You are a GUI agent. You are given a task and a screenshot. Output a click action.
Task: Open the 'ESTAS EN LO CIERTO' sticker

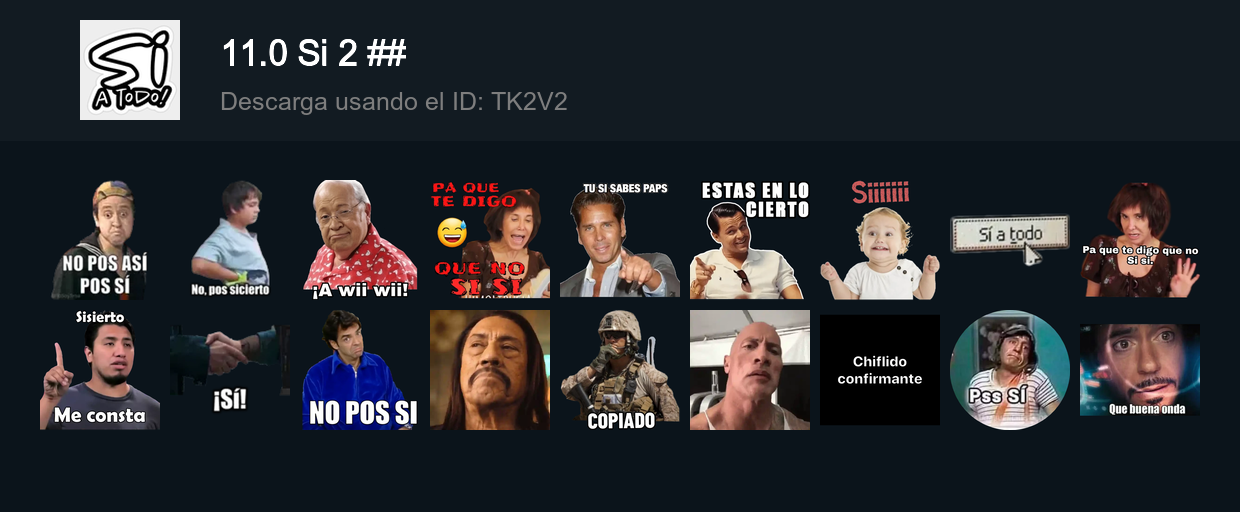(750, 239)
